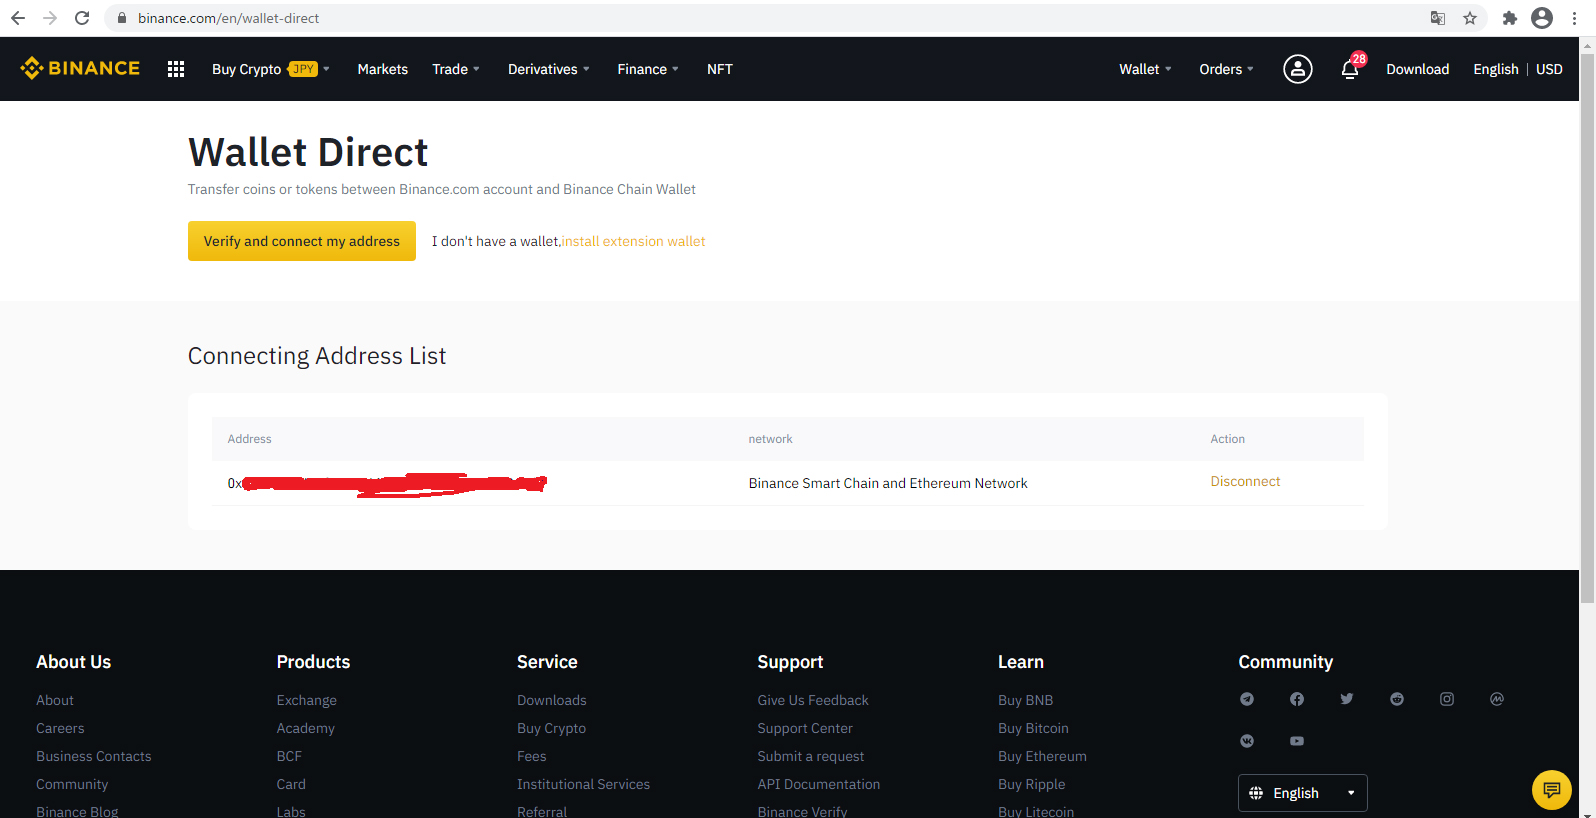Open the translate page icon
This screenshot has height=818, width=1596.
1438,18
